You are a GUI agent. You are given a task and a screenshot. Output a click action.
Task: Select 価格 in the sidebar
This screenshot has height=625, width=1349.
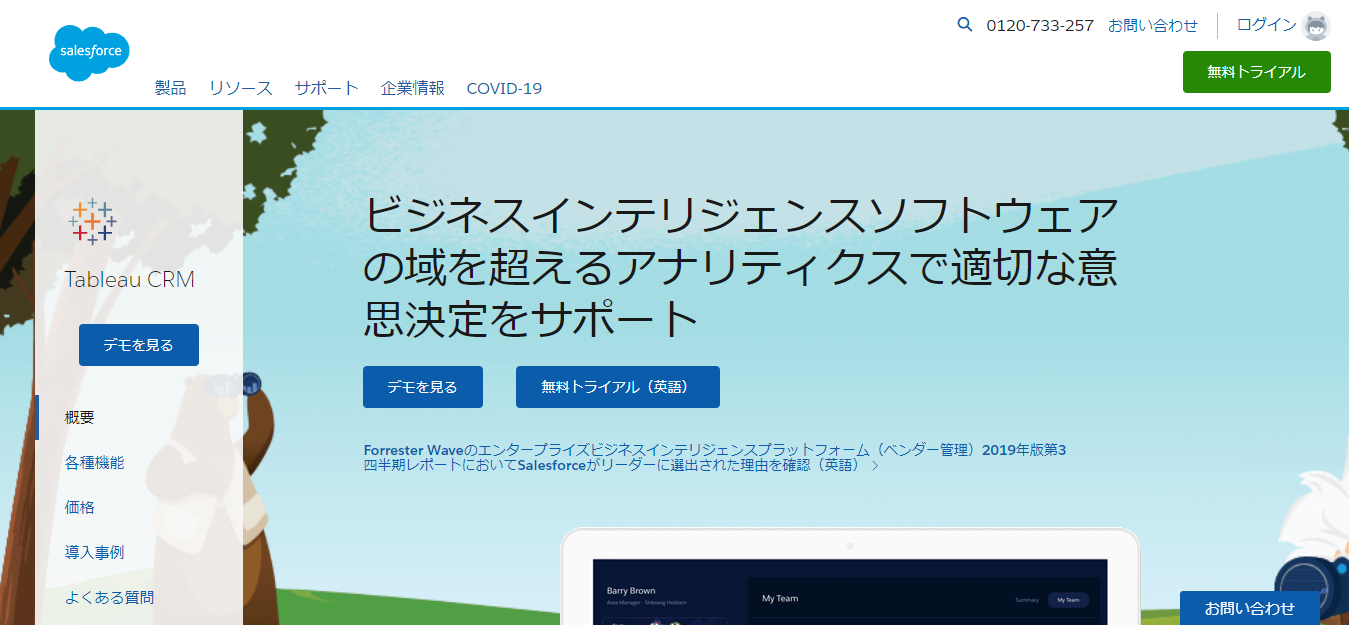80,508
